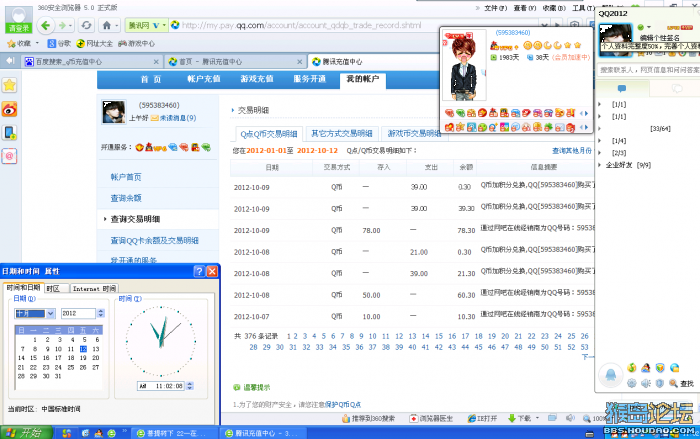The width and height of the screenshot is (700, 439).
Task: Click the 推荐到360搜索 status bar button
Action: pyautogui.click(x=368, y=418)
